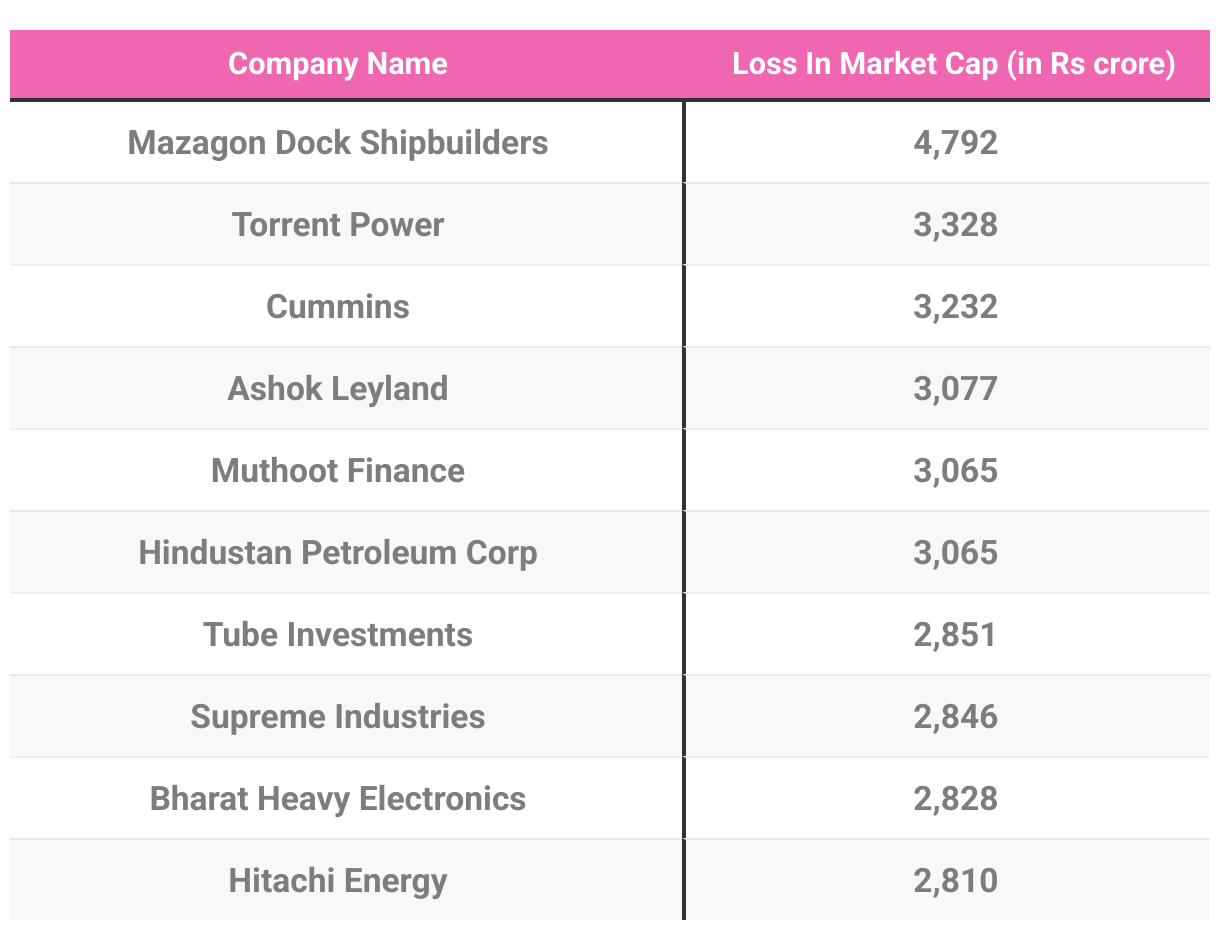Select the Supreme Industries cell
1220x930 pixels.
pyautogui.click(x=338, y=716)
